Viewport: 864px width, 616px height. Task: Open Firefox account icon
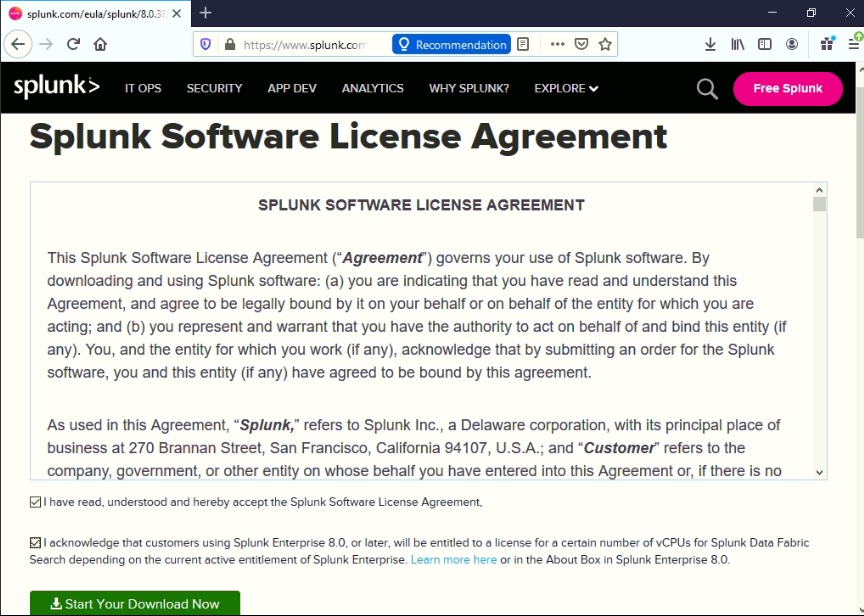[x=792, y=44]
